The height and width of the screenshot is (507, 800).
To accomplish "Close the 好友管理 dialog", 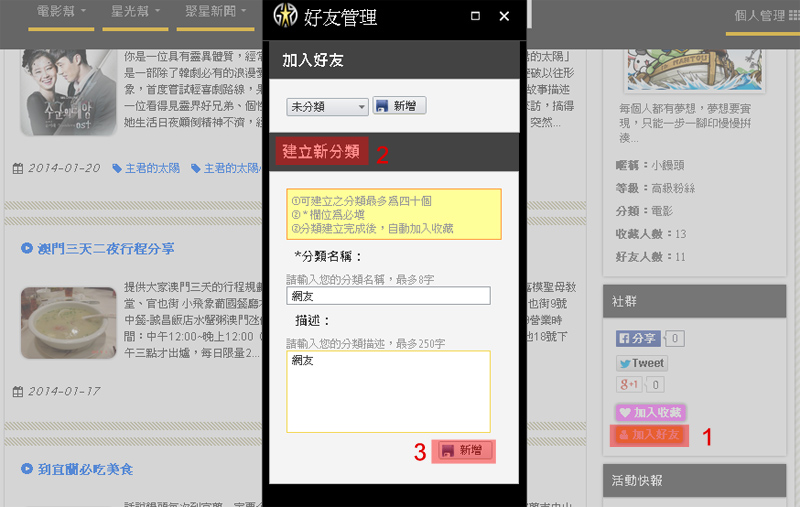I will 504,16.
